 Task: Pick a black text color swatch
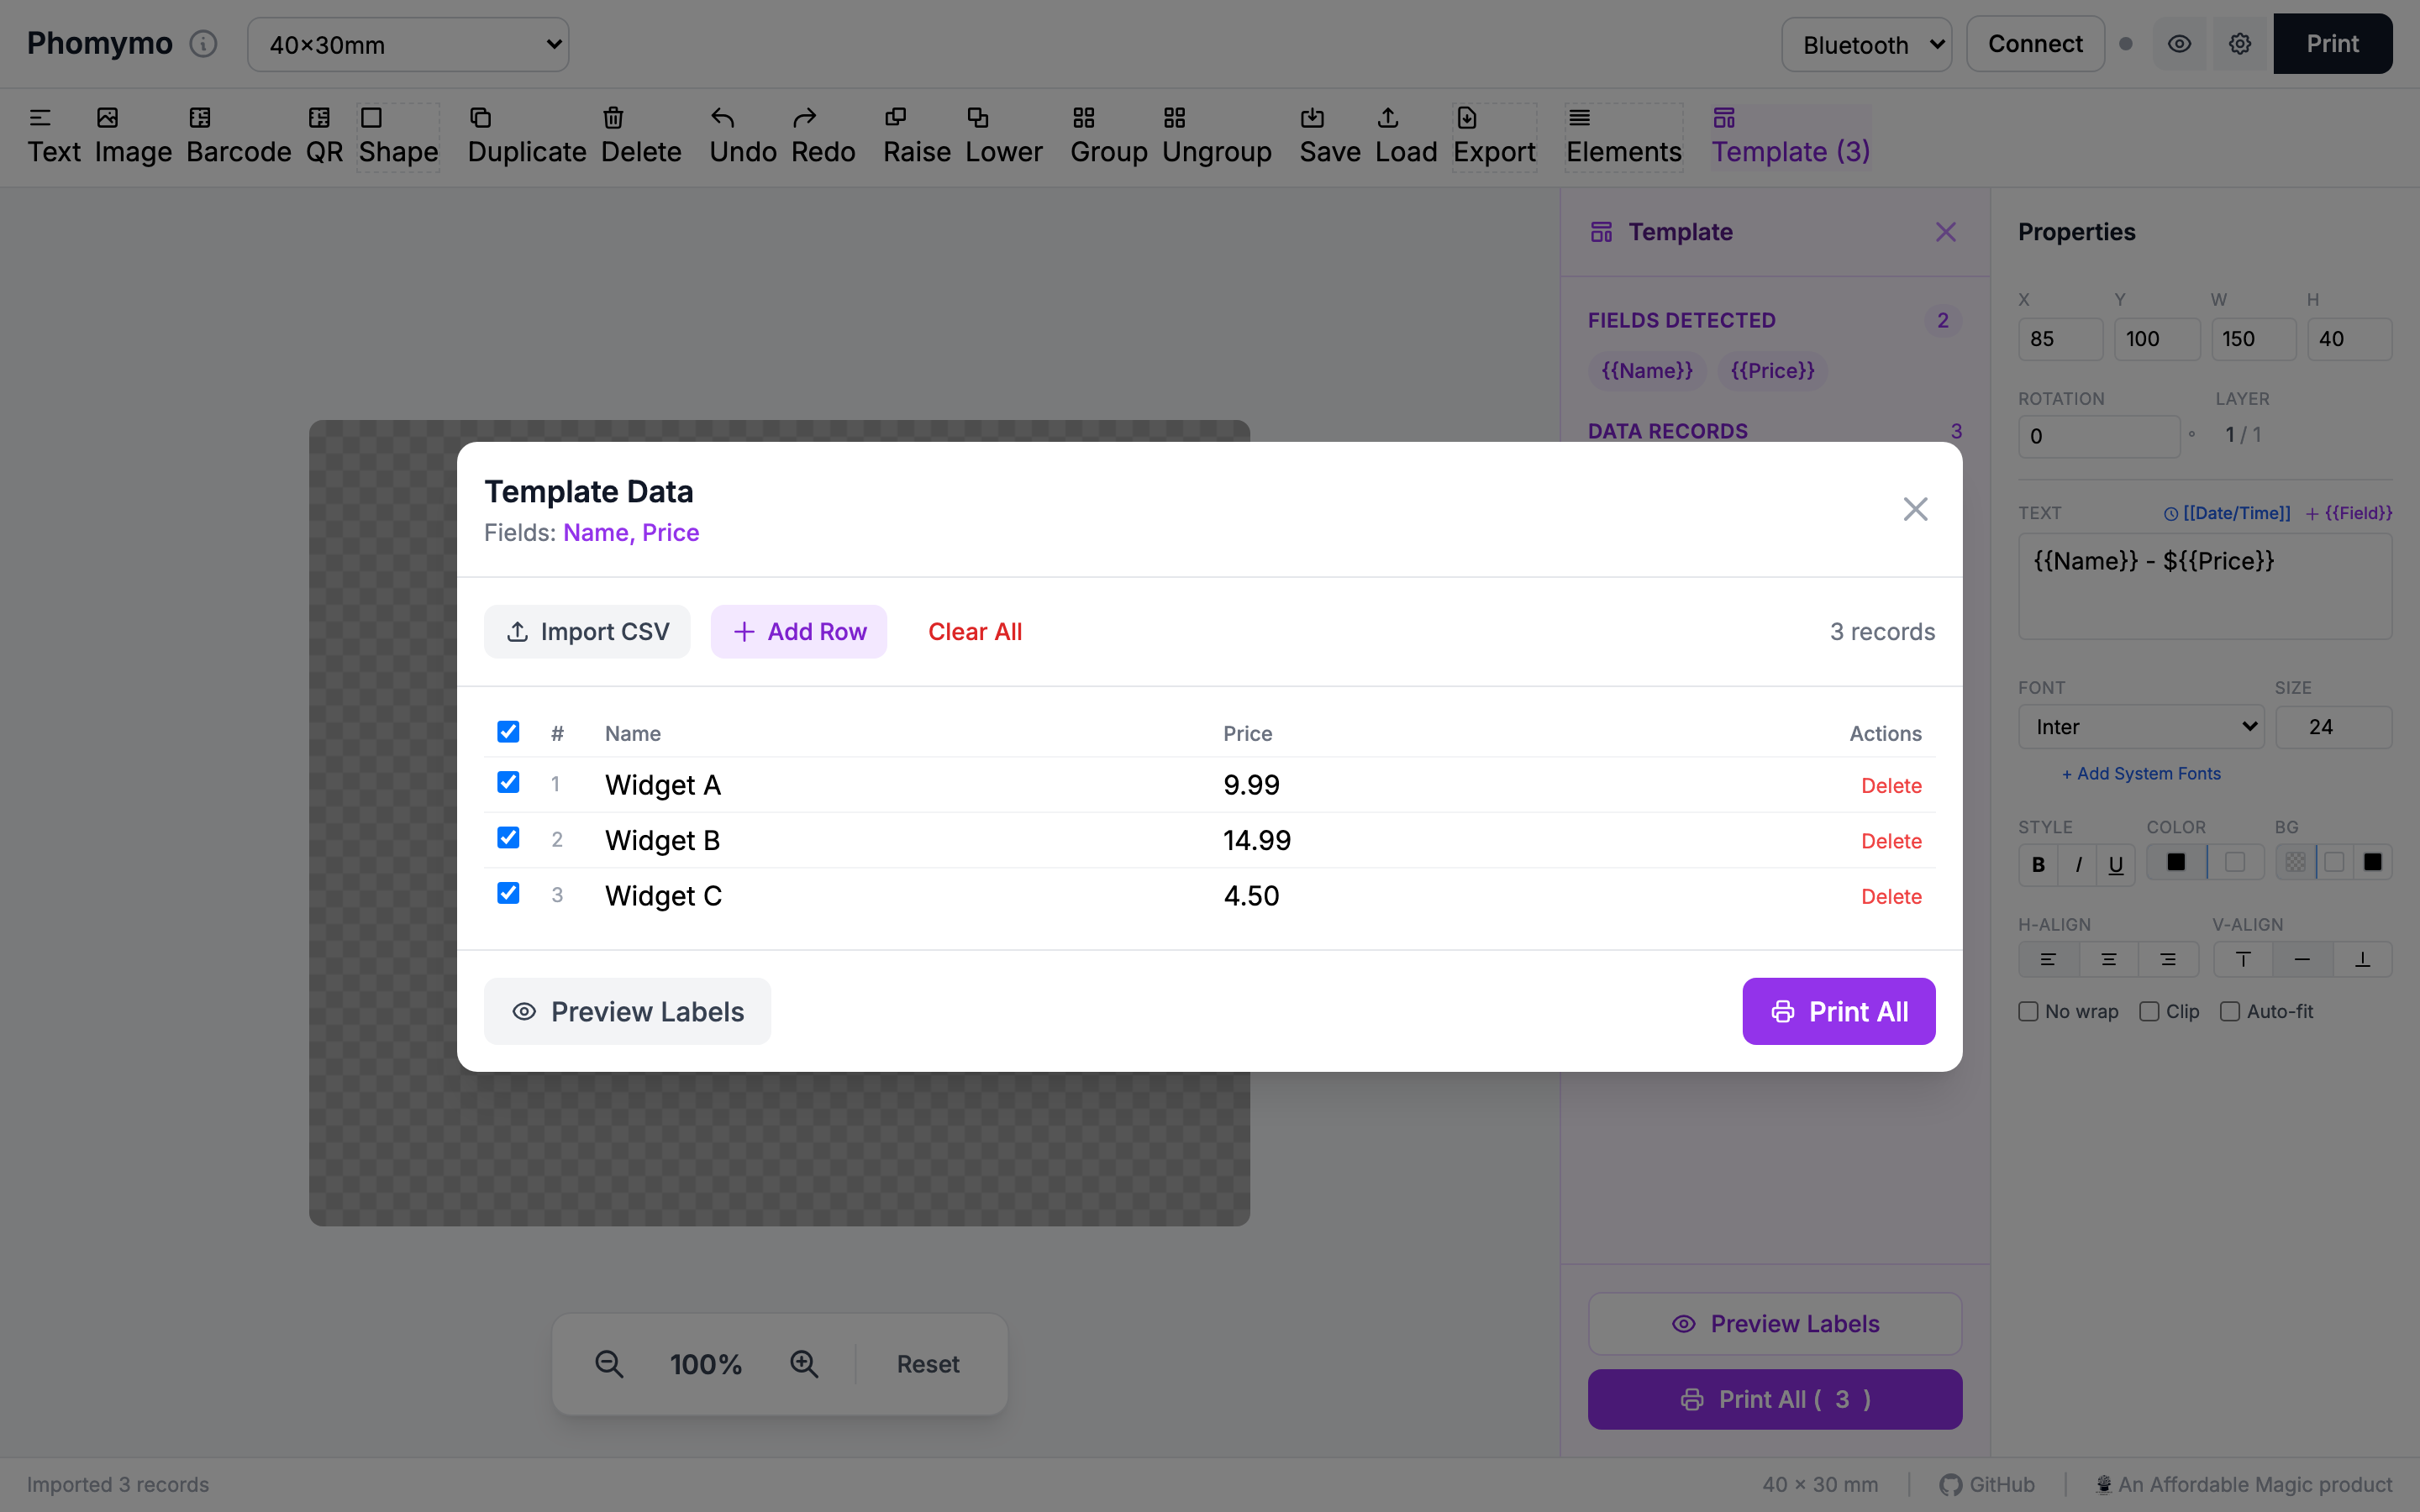(x=2176, y=861)
